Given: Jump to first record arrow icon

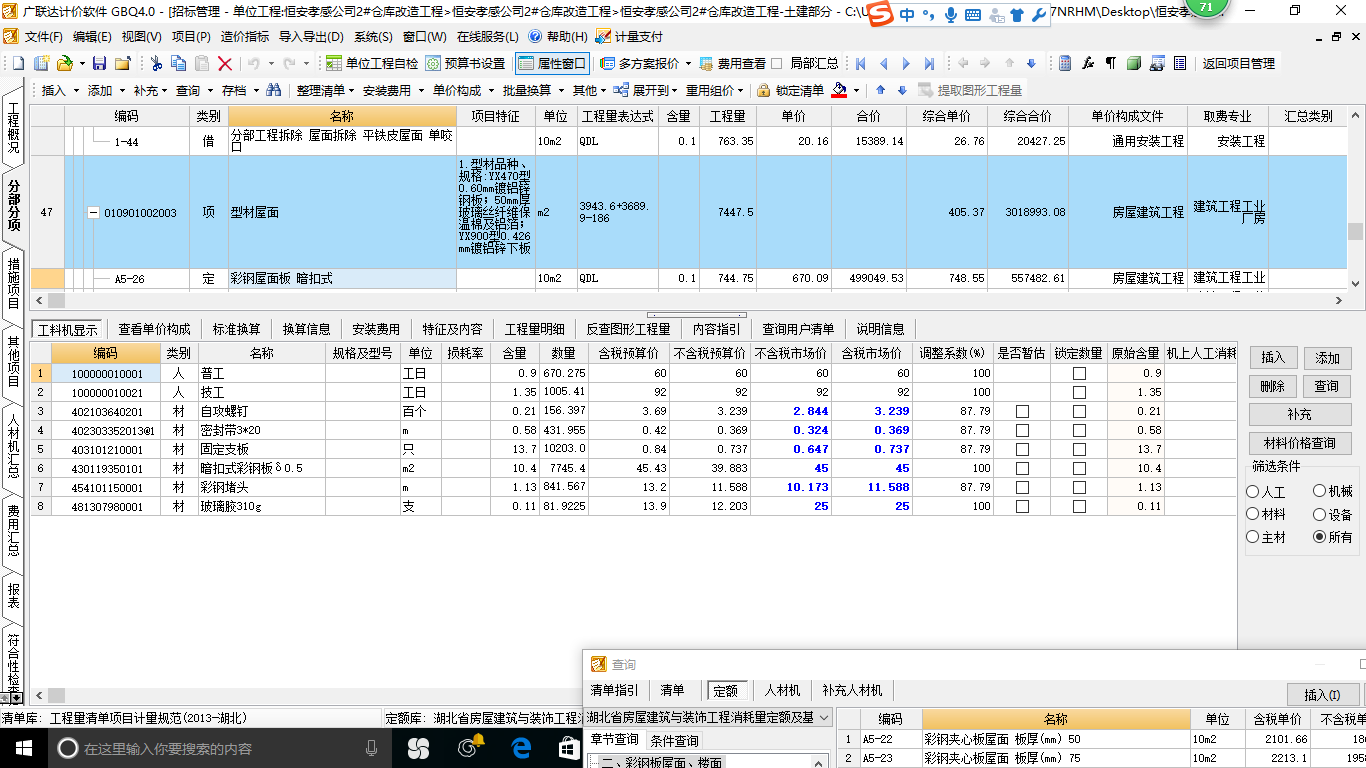Looking at the screenshot, I should pyautogui.click(x=861, y=63).
